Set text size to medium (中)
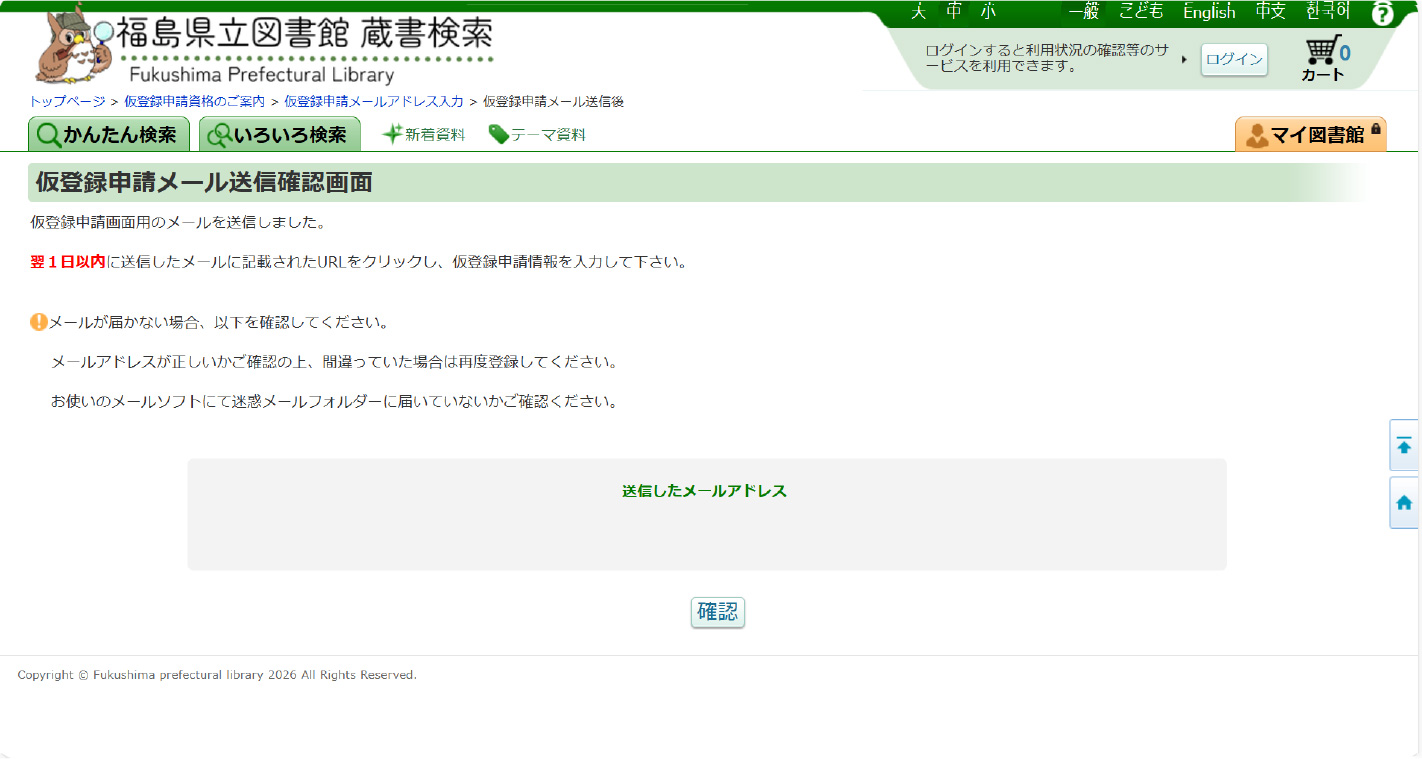The height and width of the screenshot is (759, 1422). point(953,12)
